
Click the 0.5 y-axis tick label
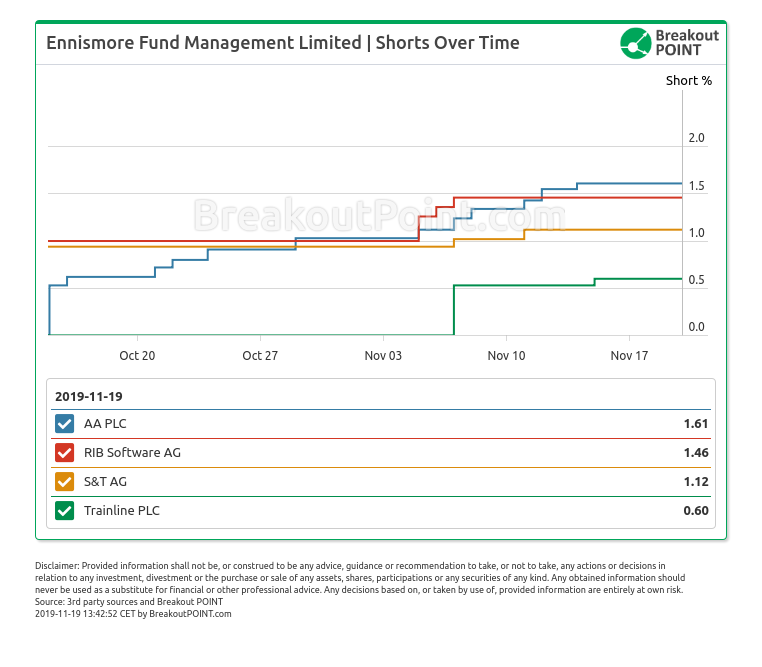tap(696, 280)
